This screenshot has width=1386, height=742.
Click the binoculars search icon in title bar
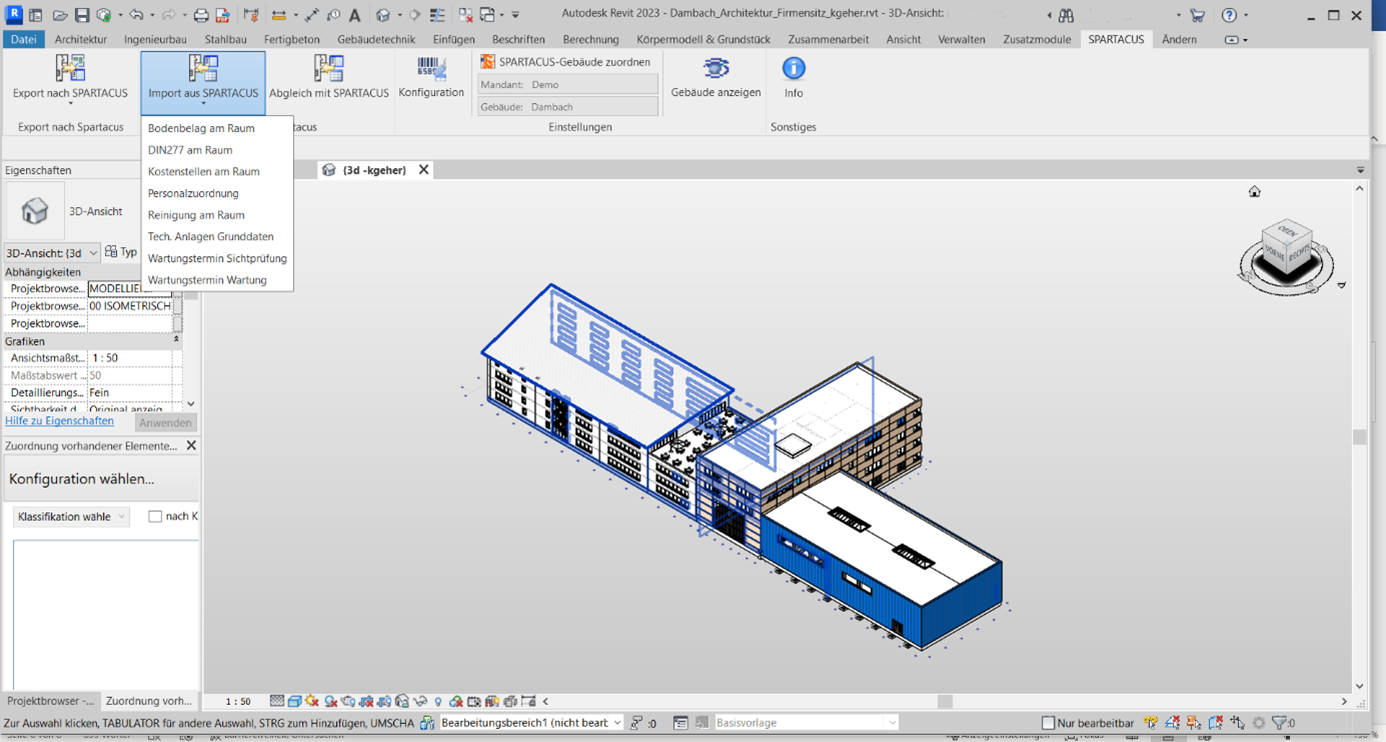[1066, 15]
